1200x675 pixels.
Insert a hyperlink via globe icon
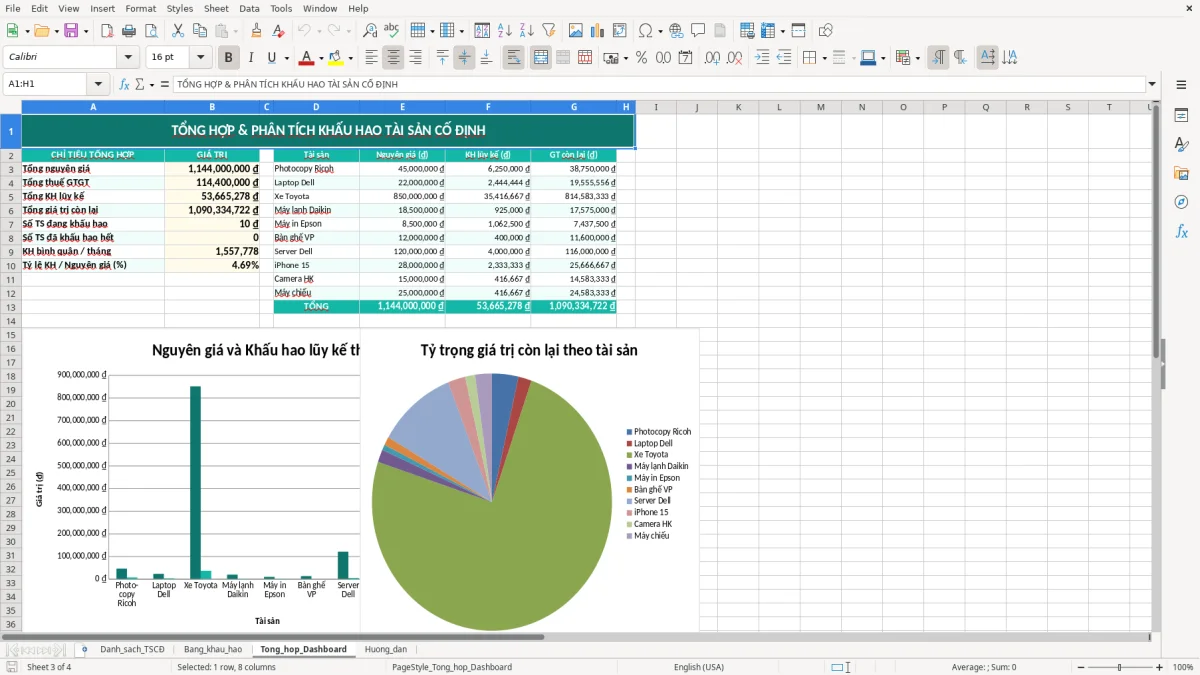[x=676, y=31]
